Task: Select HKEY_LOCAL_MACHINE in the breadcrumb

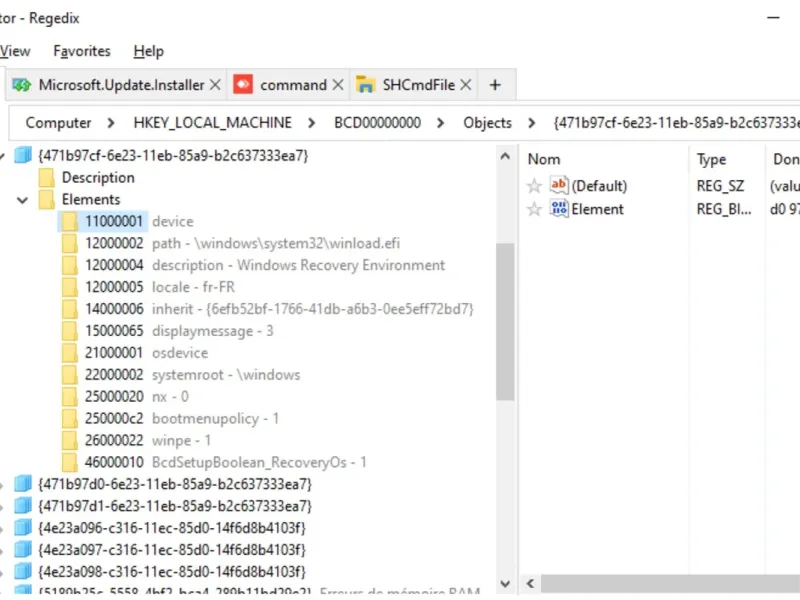Action: (x=212, y=123)
